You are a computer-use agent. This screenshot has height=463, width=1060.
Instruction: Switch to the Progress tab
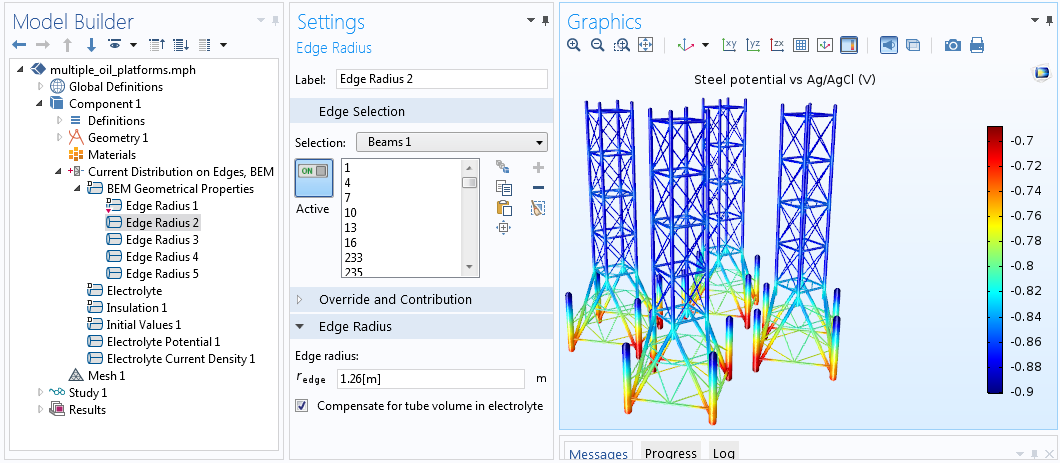click(670, 453)
